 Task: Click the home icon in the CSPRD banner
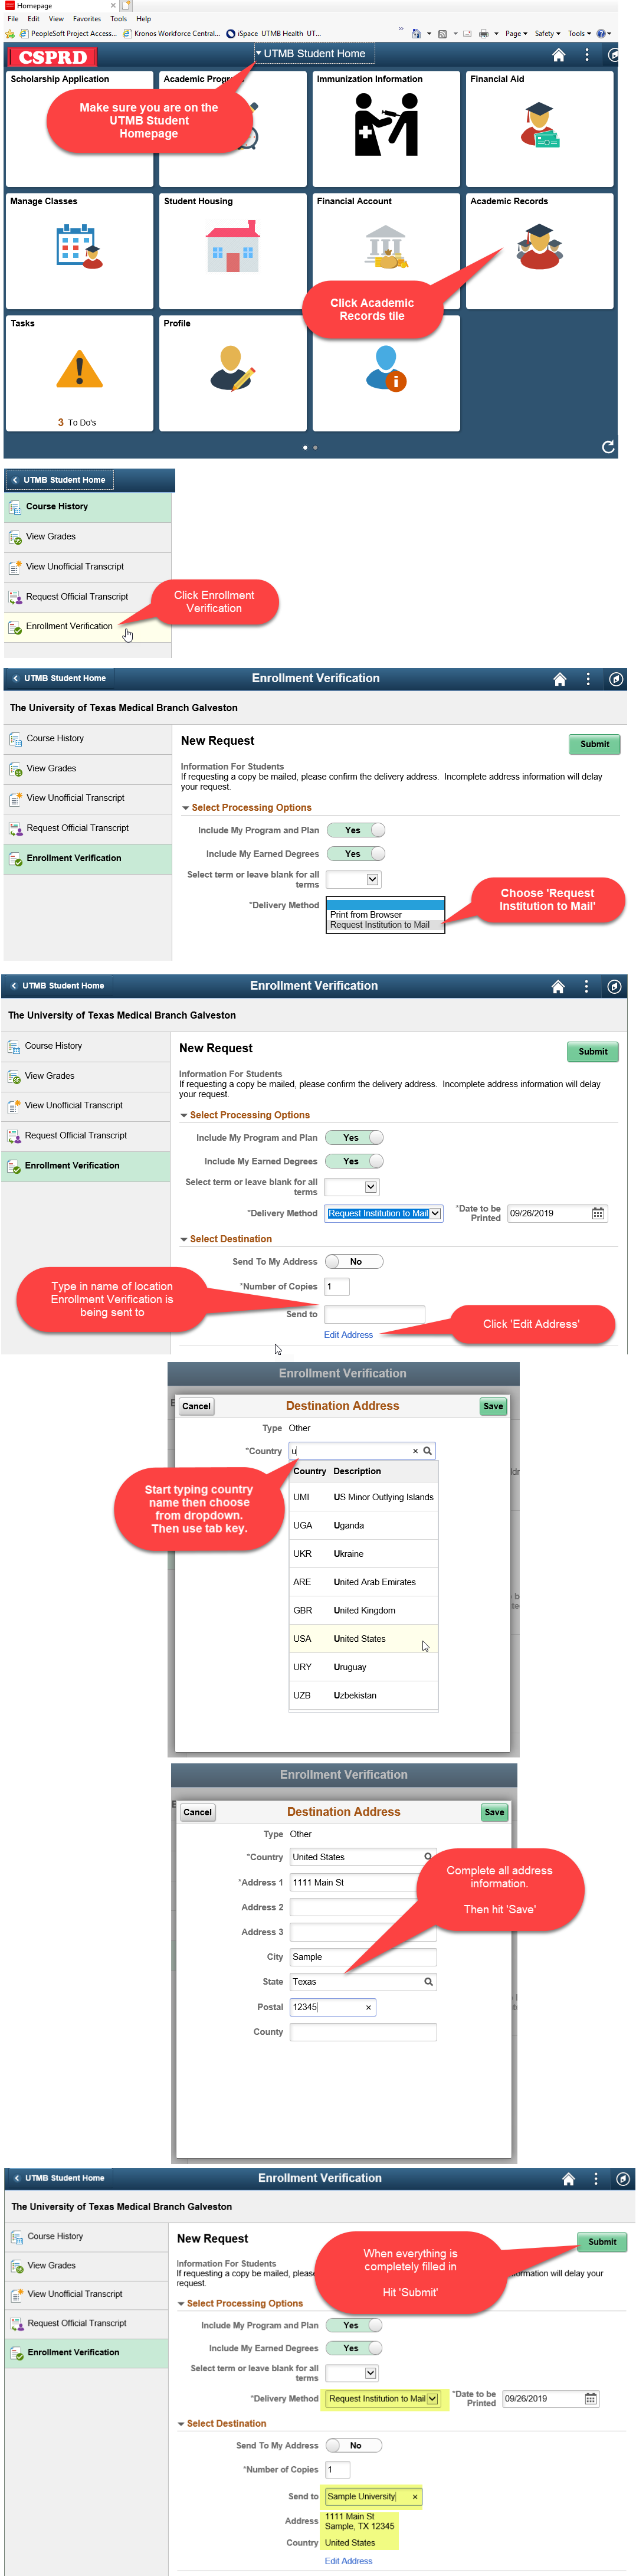point(559,55)
